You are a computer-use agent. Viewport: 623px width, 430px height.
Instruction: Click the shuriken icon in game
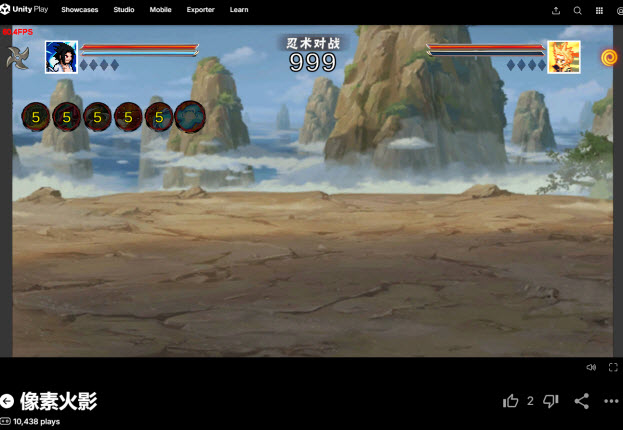[19, 57]
